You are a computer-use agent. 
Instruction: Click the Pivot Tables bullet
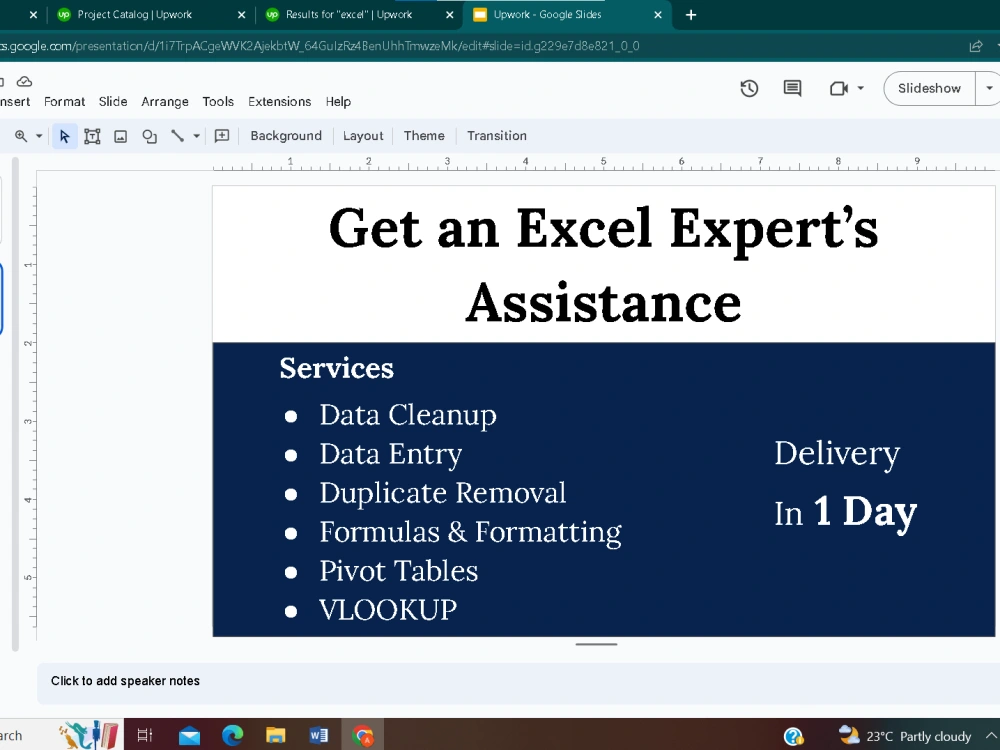pos(399,571)
